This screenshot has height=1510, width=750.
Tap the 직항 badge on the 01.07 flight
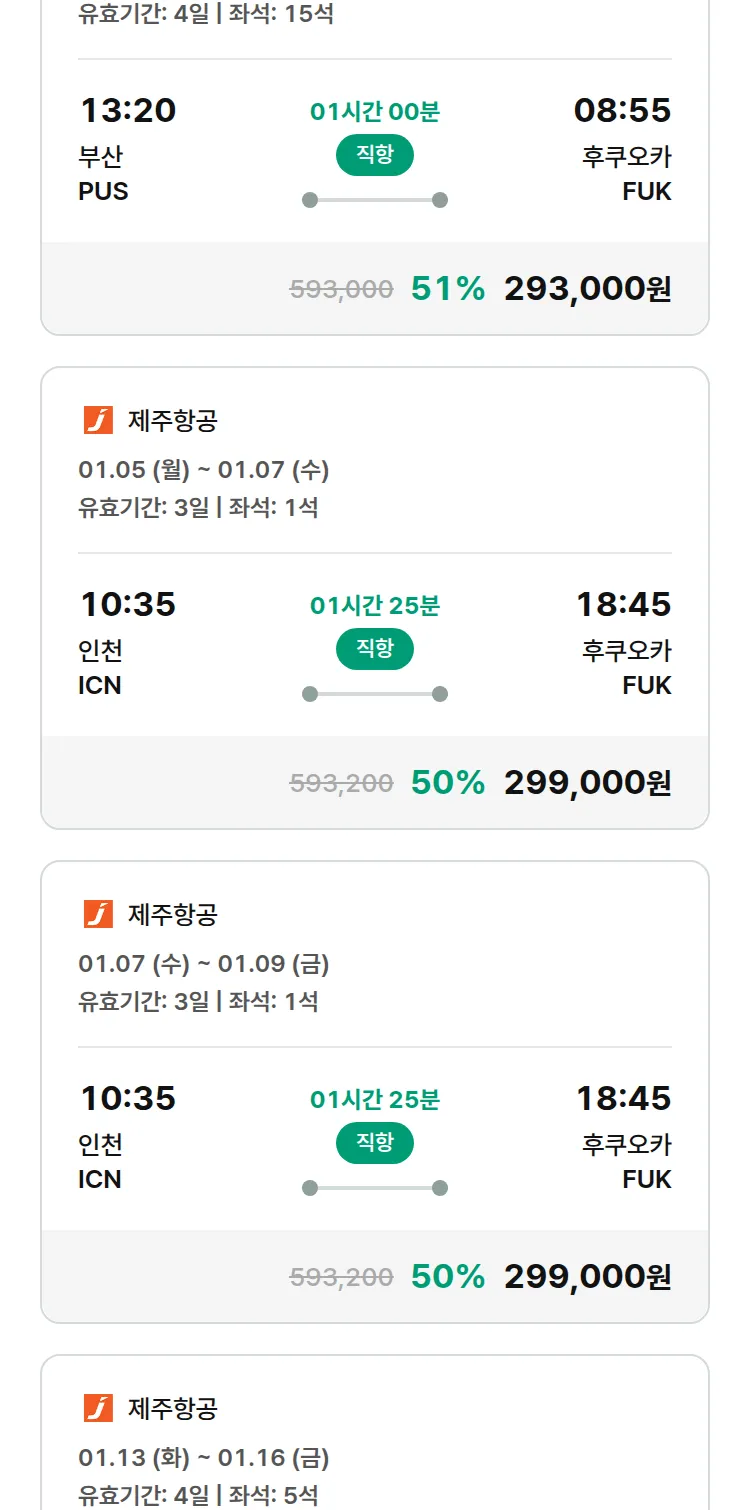click(x=375, y=1143)
